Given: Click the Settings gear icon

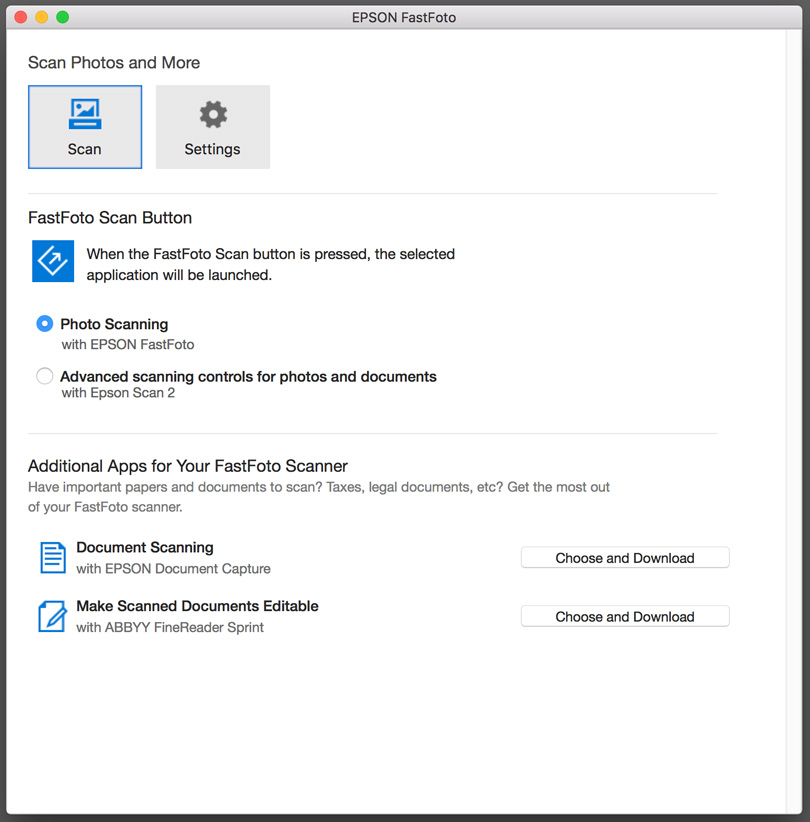Looking at the screenshot, I should pos(213,114).
